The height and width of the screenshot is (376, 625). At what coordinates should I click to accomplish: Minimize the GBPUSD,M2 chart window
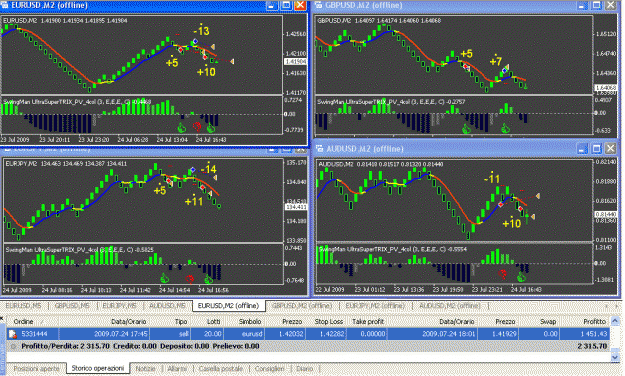point(582,6)
